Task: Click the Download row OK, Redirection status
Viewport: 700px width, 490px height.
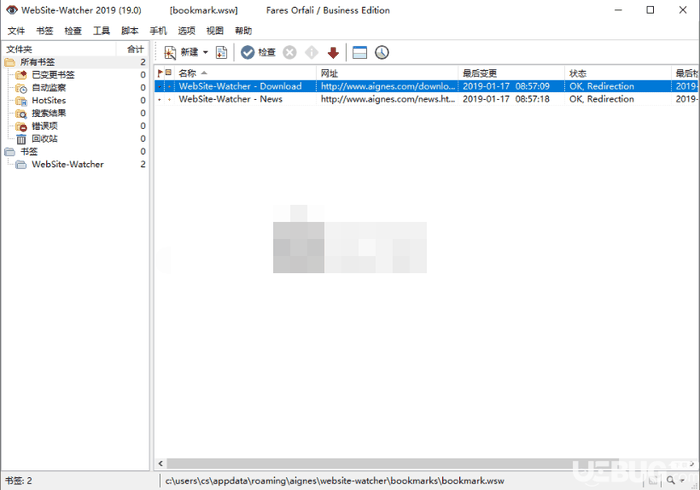Action: point(601,86)
